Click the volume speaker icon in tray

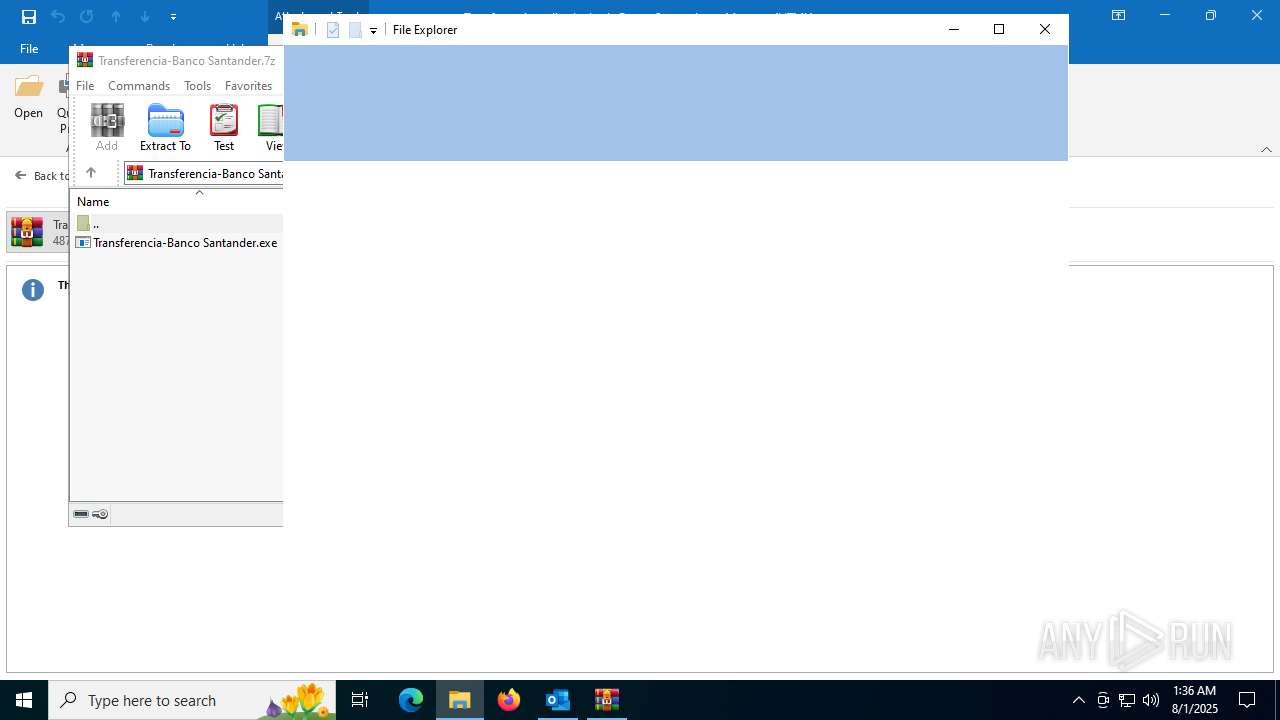pyautogui.click(x=1151, y=700)
